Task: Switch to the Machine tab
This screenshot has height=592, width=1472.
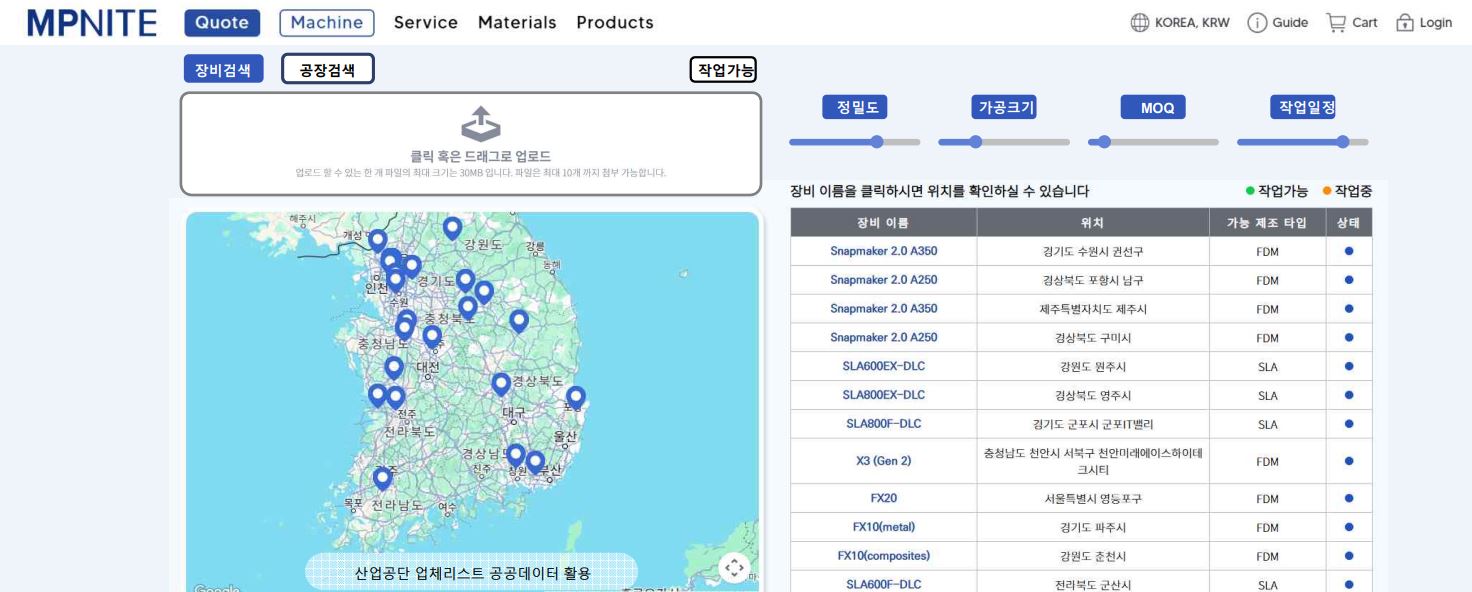Action: (x=327, y=22)
